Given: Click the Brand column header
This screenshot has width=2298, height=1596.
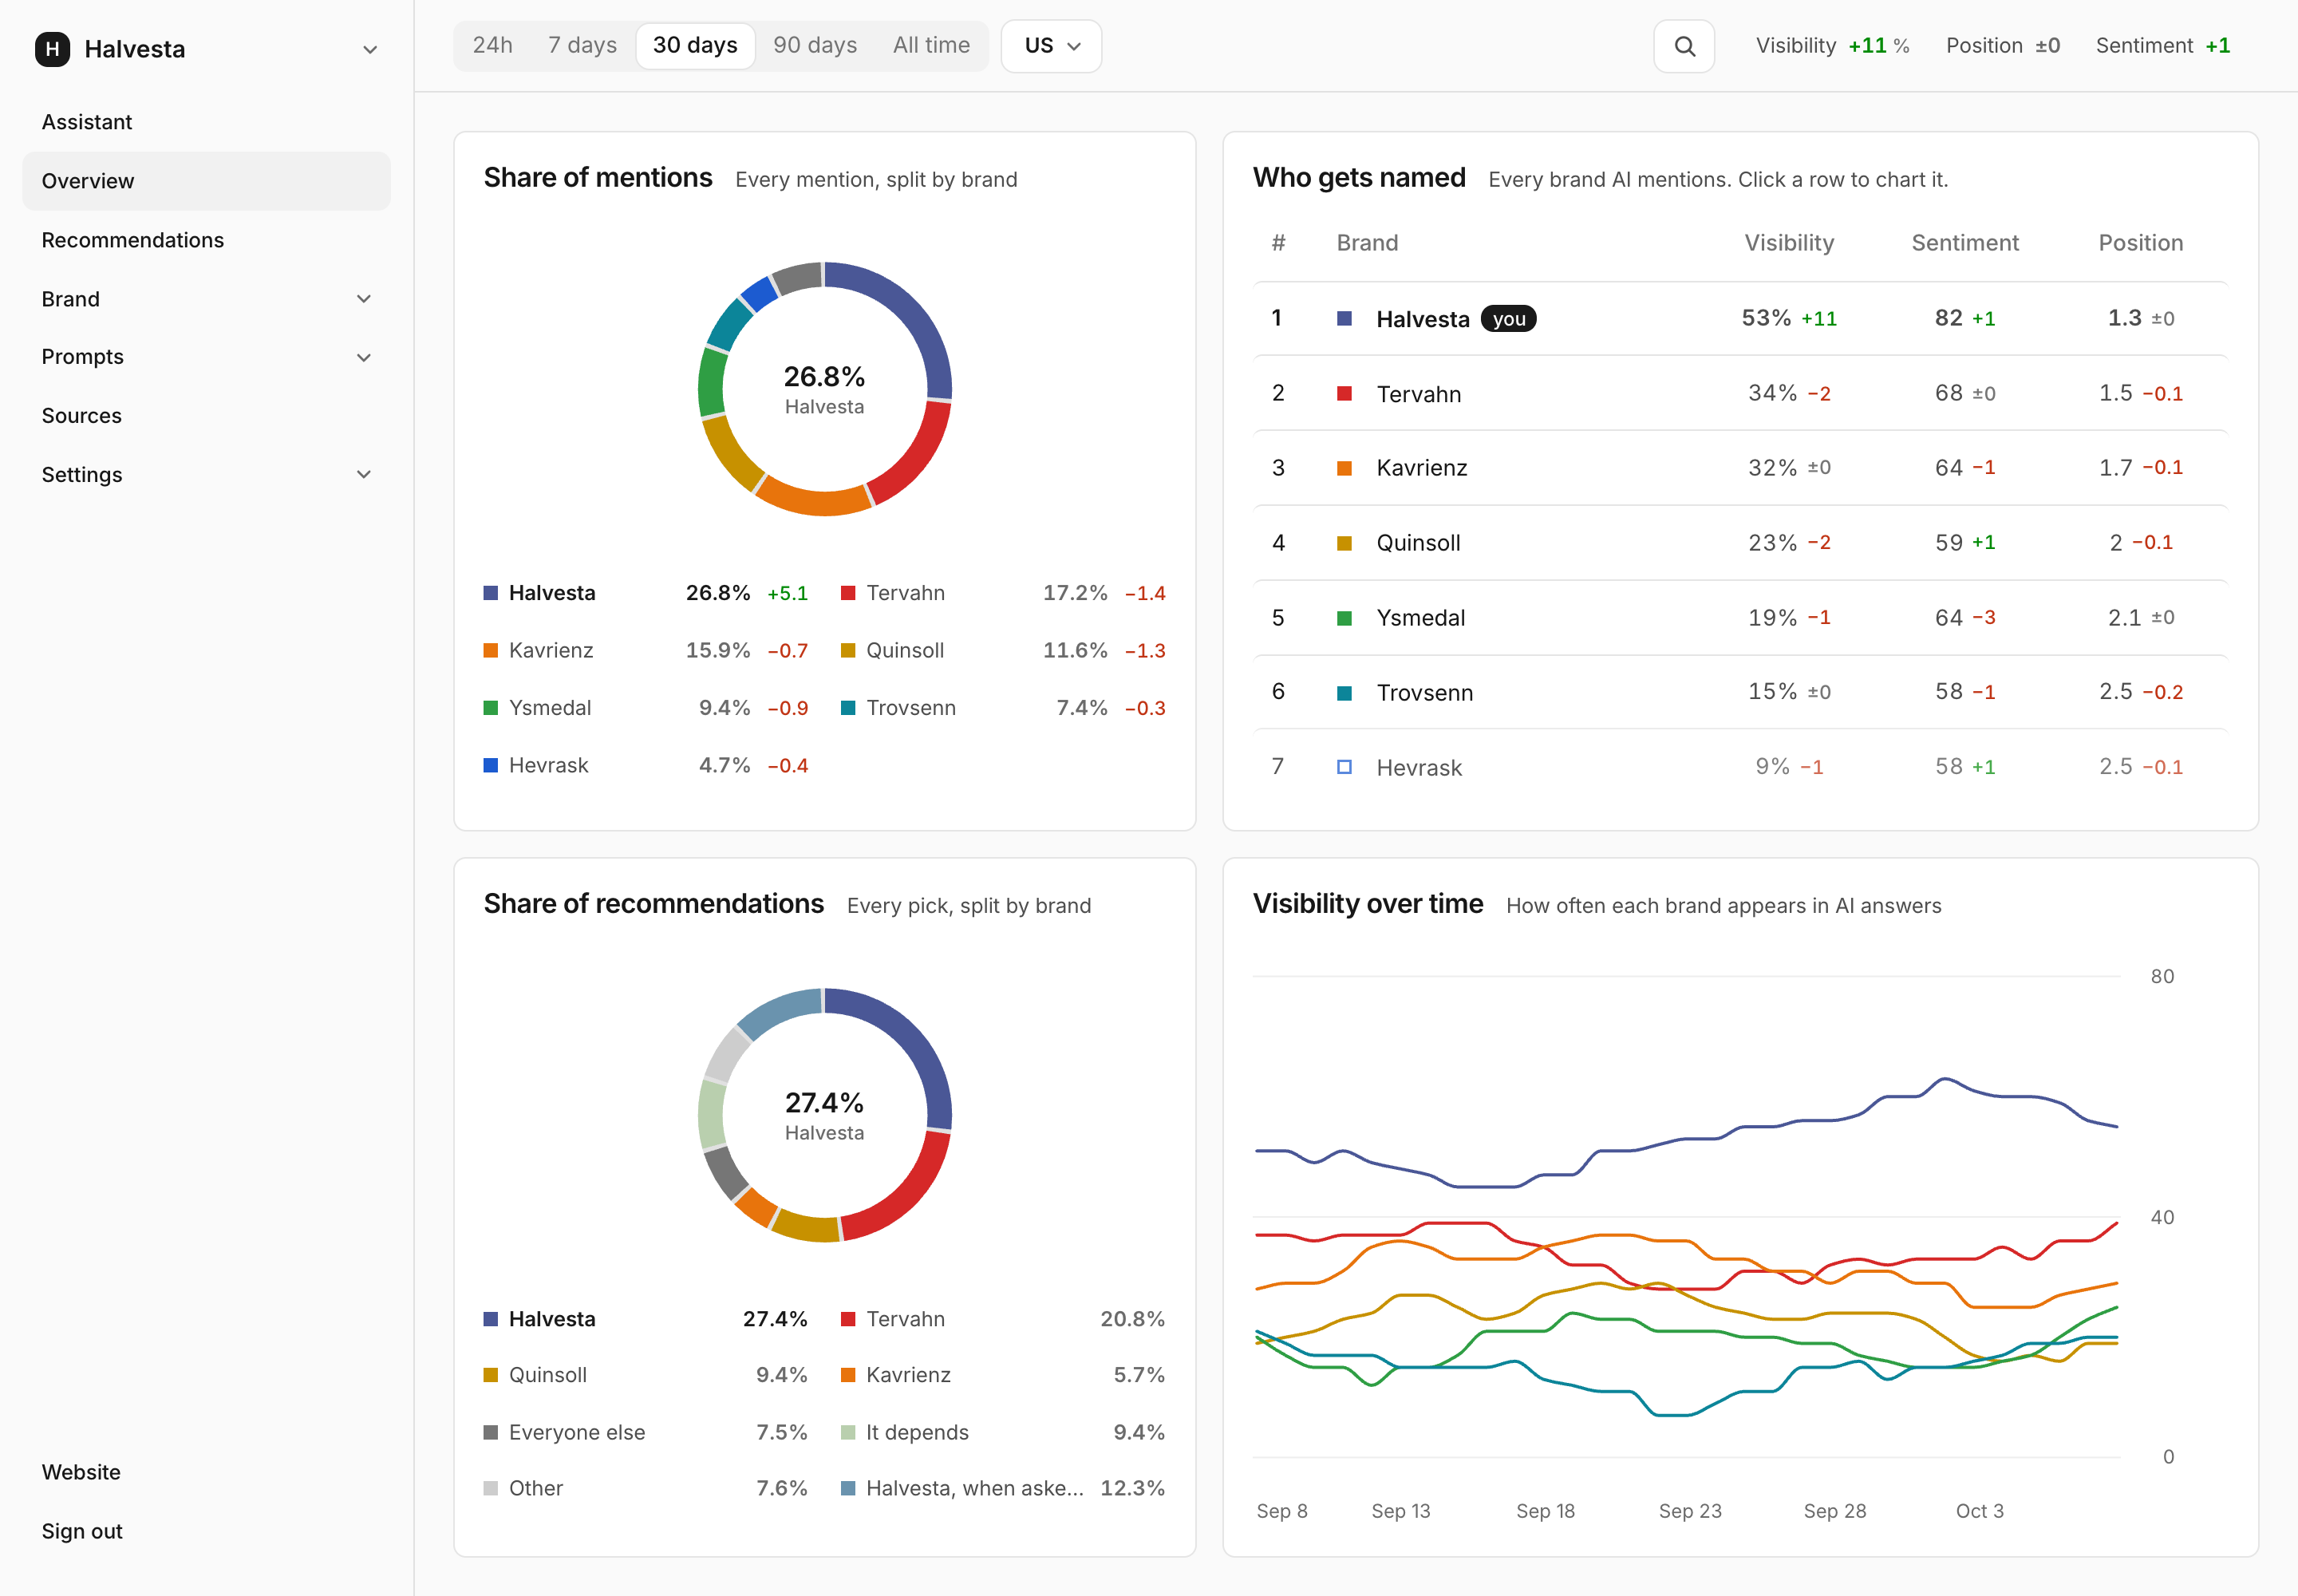Looking at the screenshot, I should (1367, 243).
